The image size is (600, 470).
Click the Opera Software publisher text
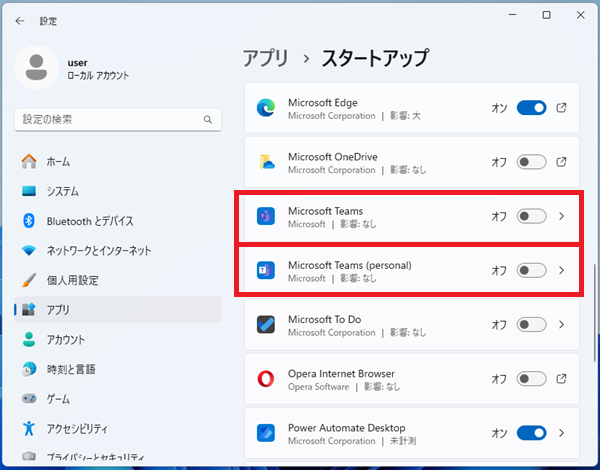pos(318,387)
